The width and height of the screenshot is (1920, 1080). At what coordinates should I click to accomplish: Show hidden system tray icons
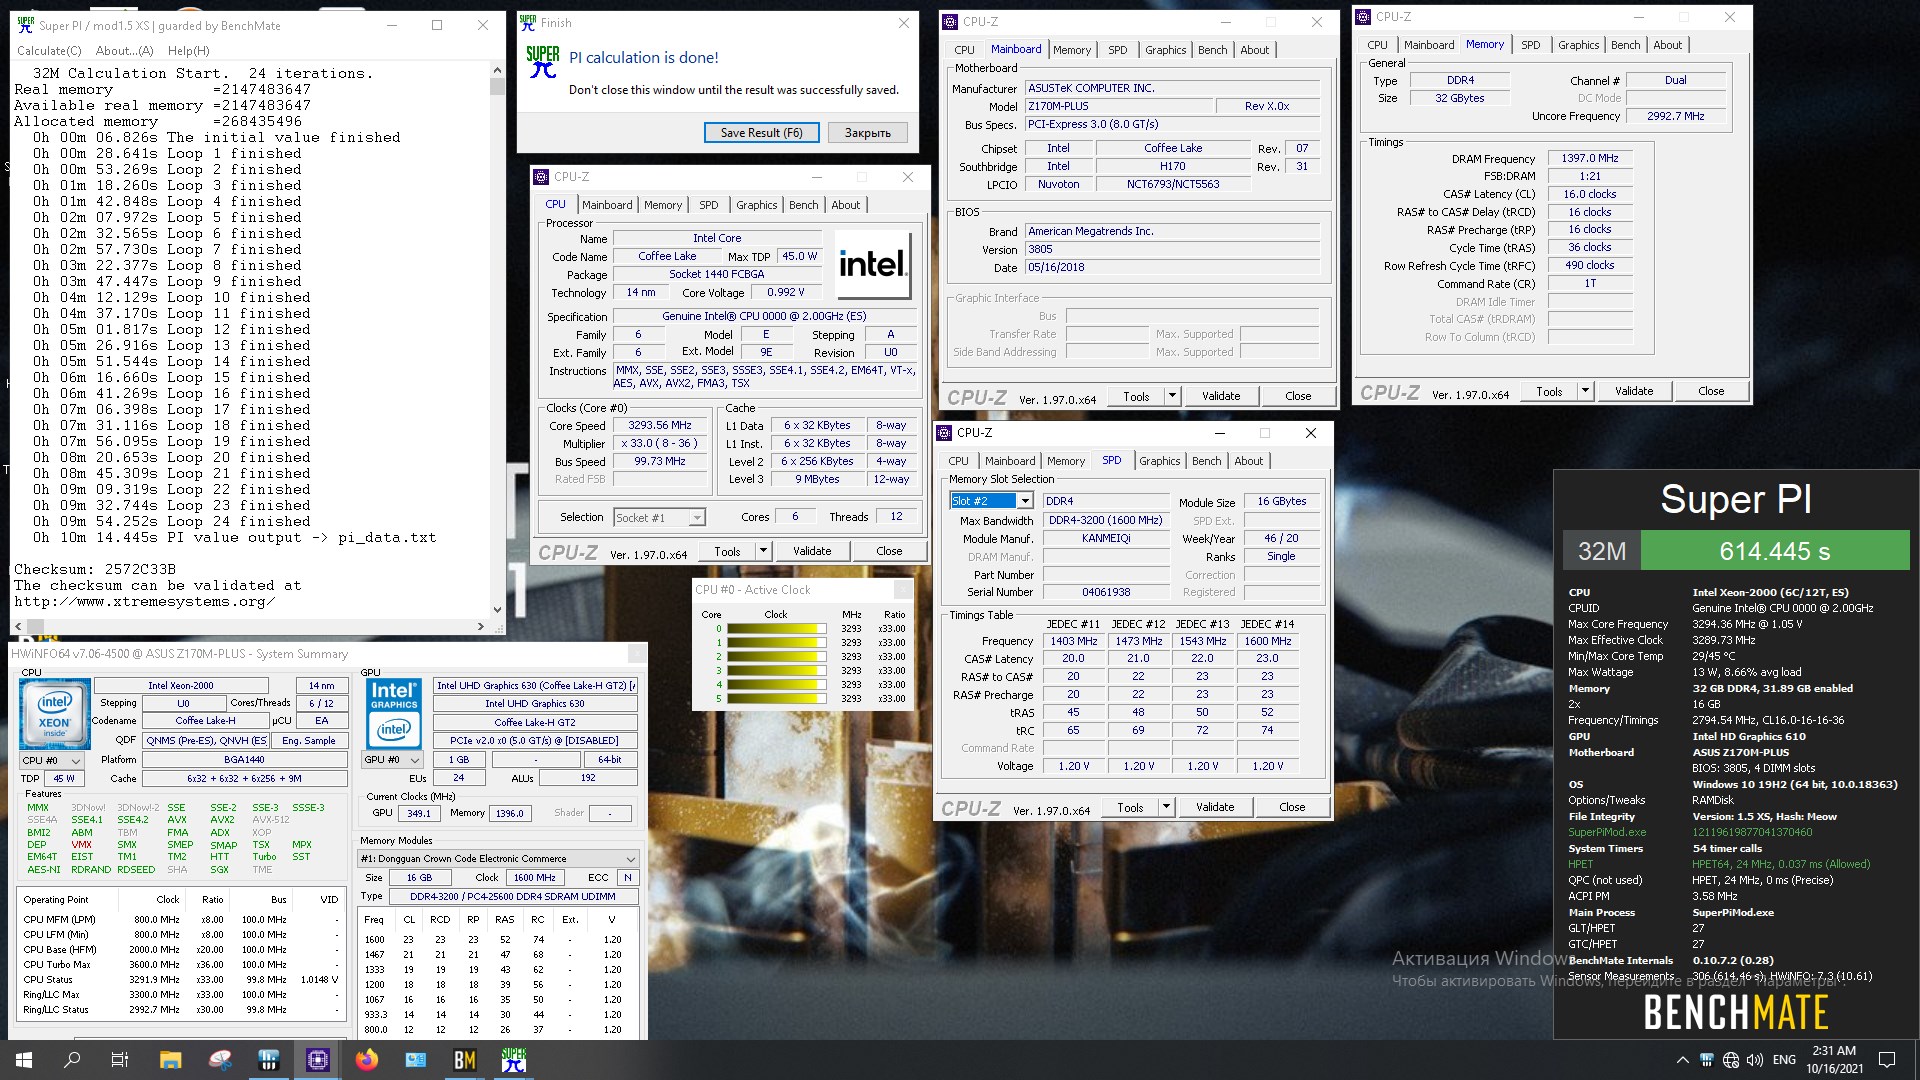(1682, 1060)
